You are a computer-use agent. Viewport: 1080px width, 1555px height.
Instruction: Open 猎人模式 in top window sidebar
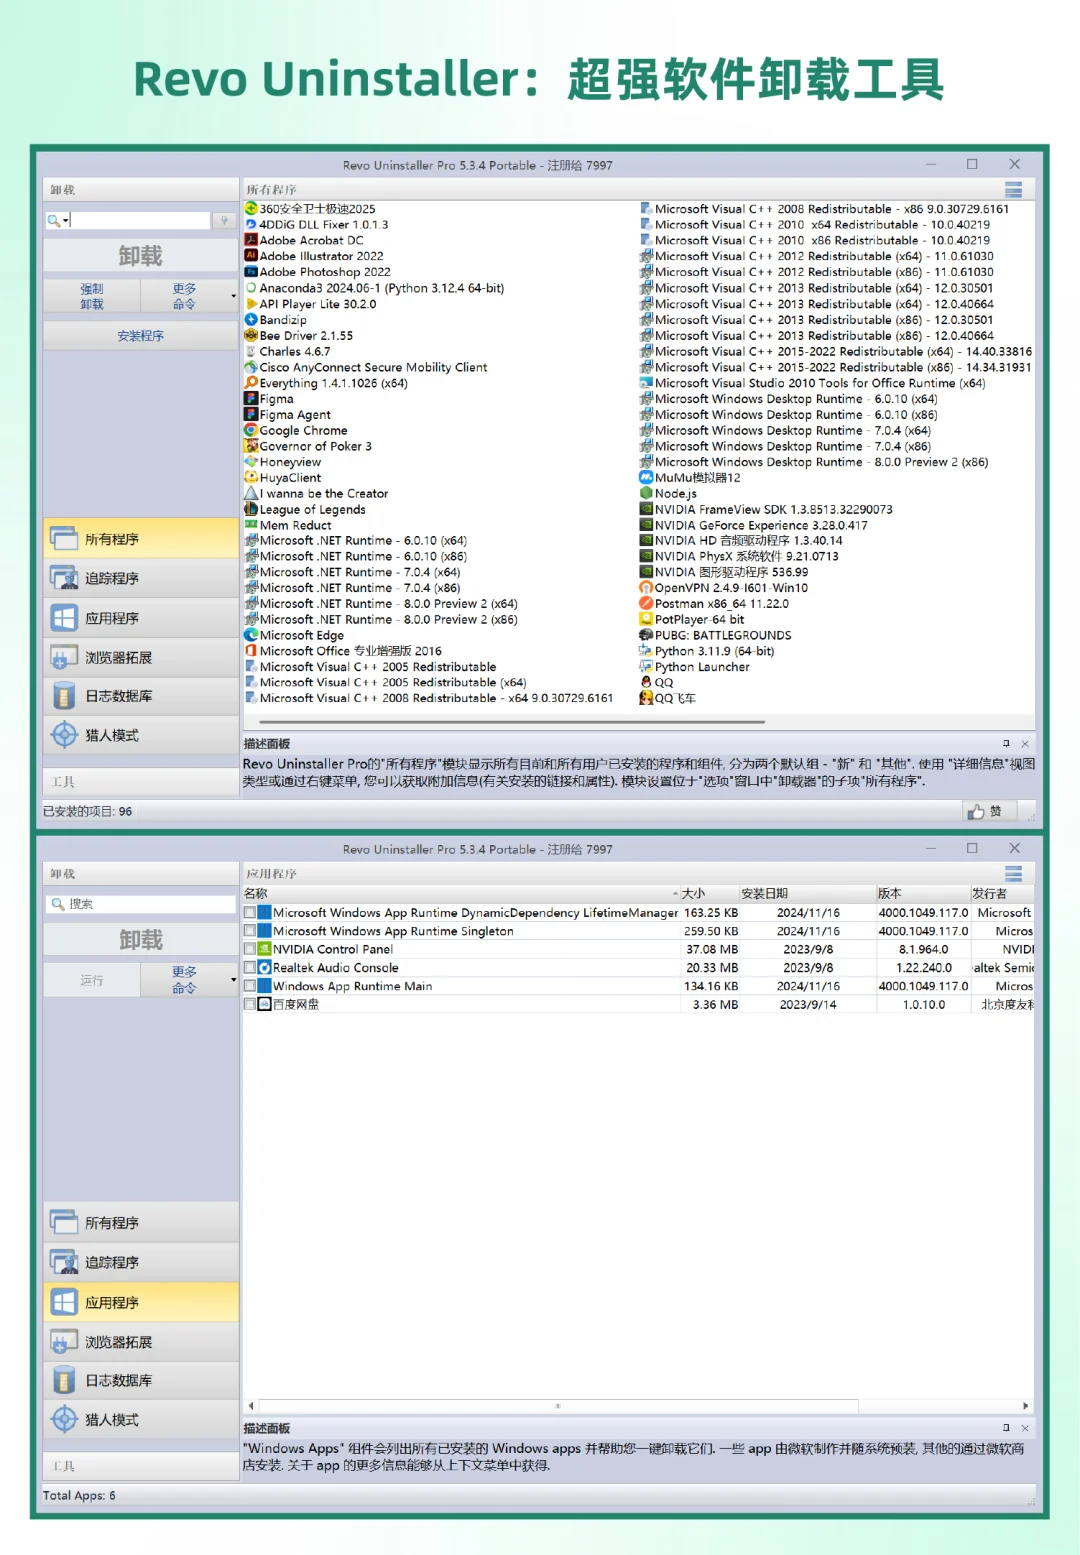[x=140, y=735]
